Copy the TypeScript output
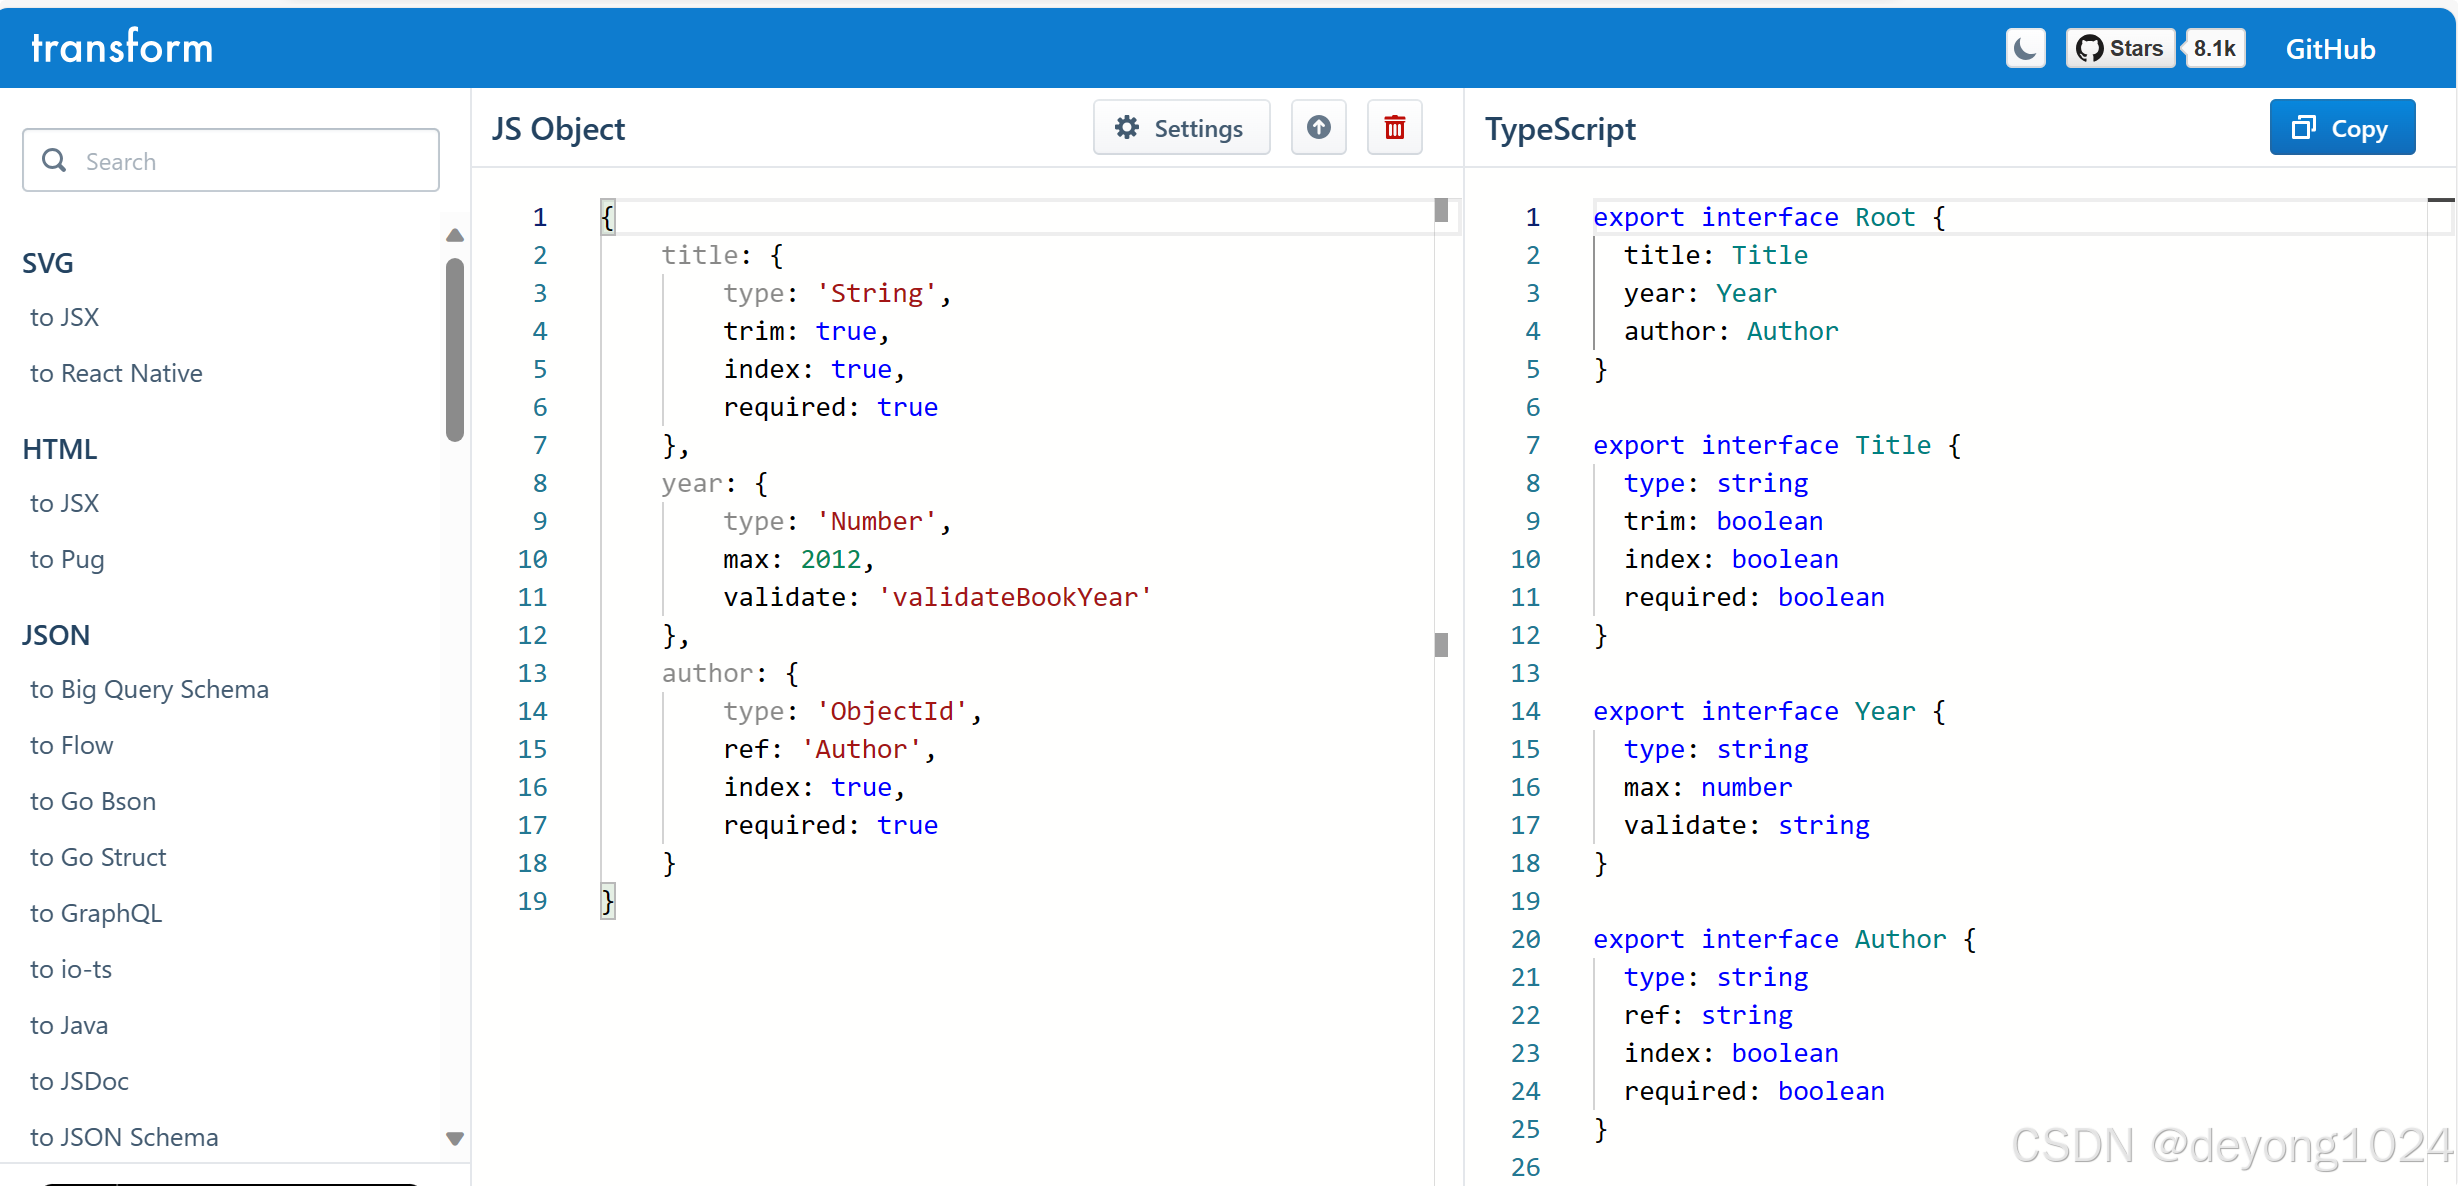The image size is (2458, 1186). (x=2342, y=128)
